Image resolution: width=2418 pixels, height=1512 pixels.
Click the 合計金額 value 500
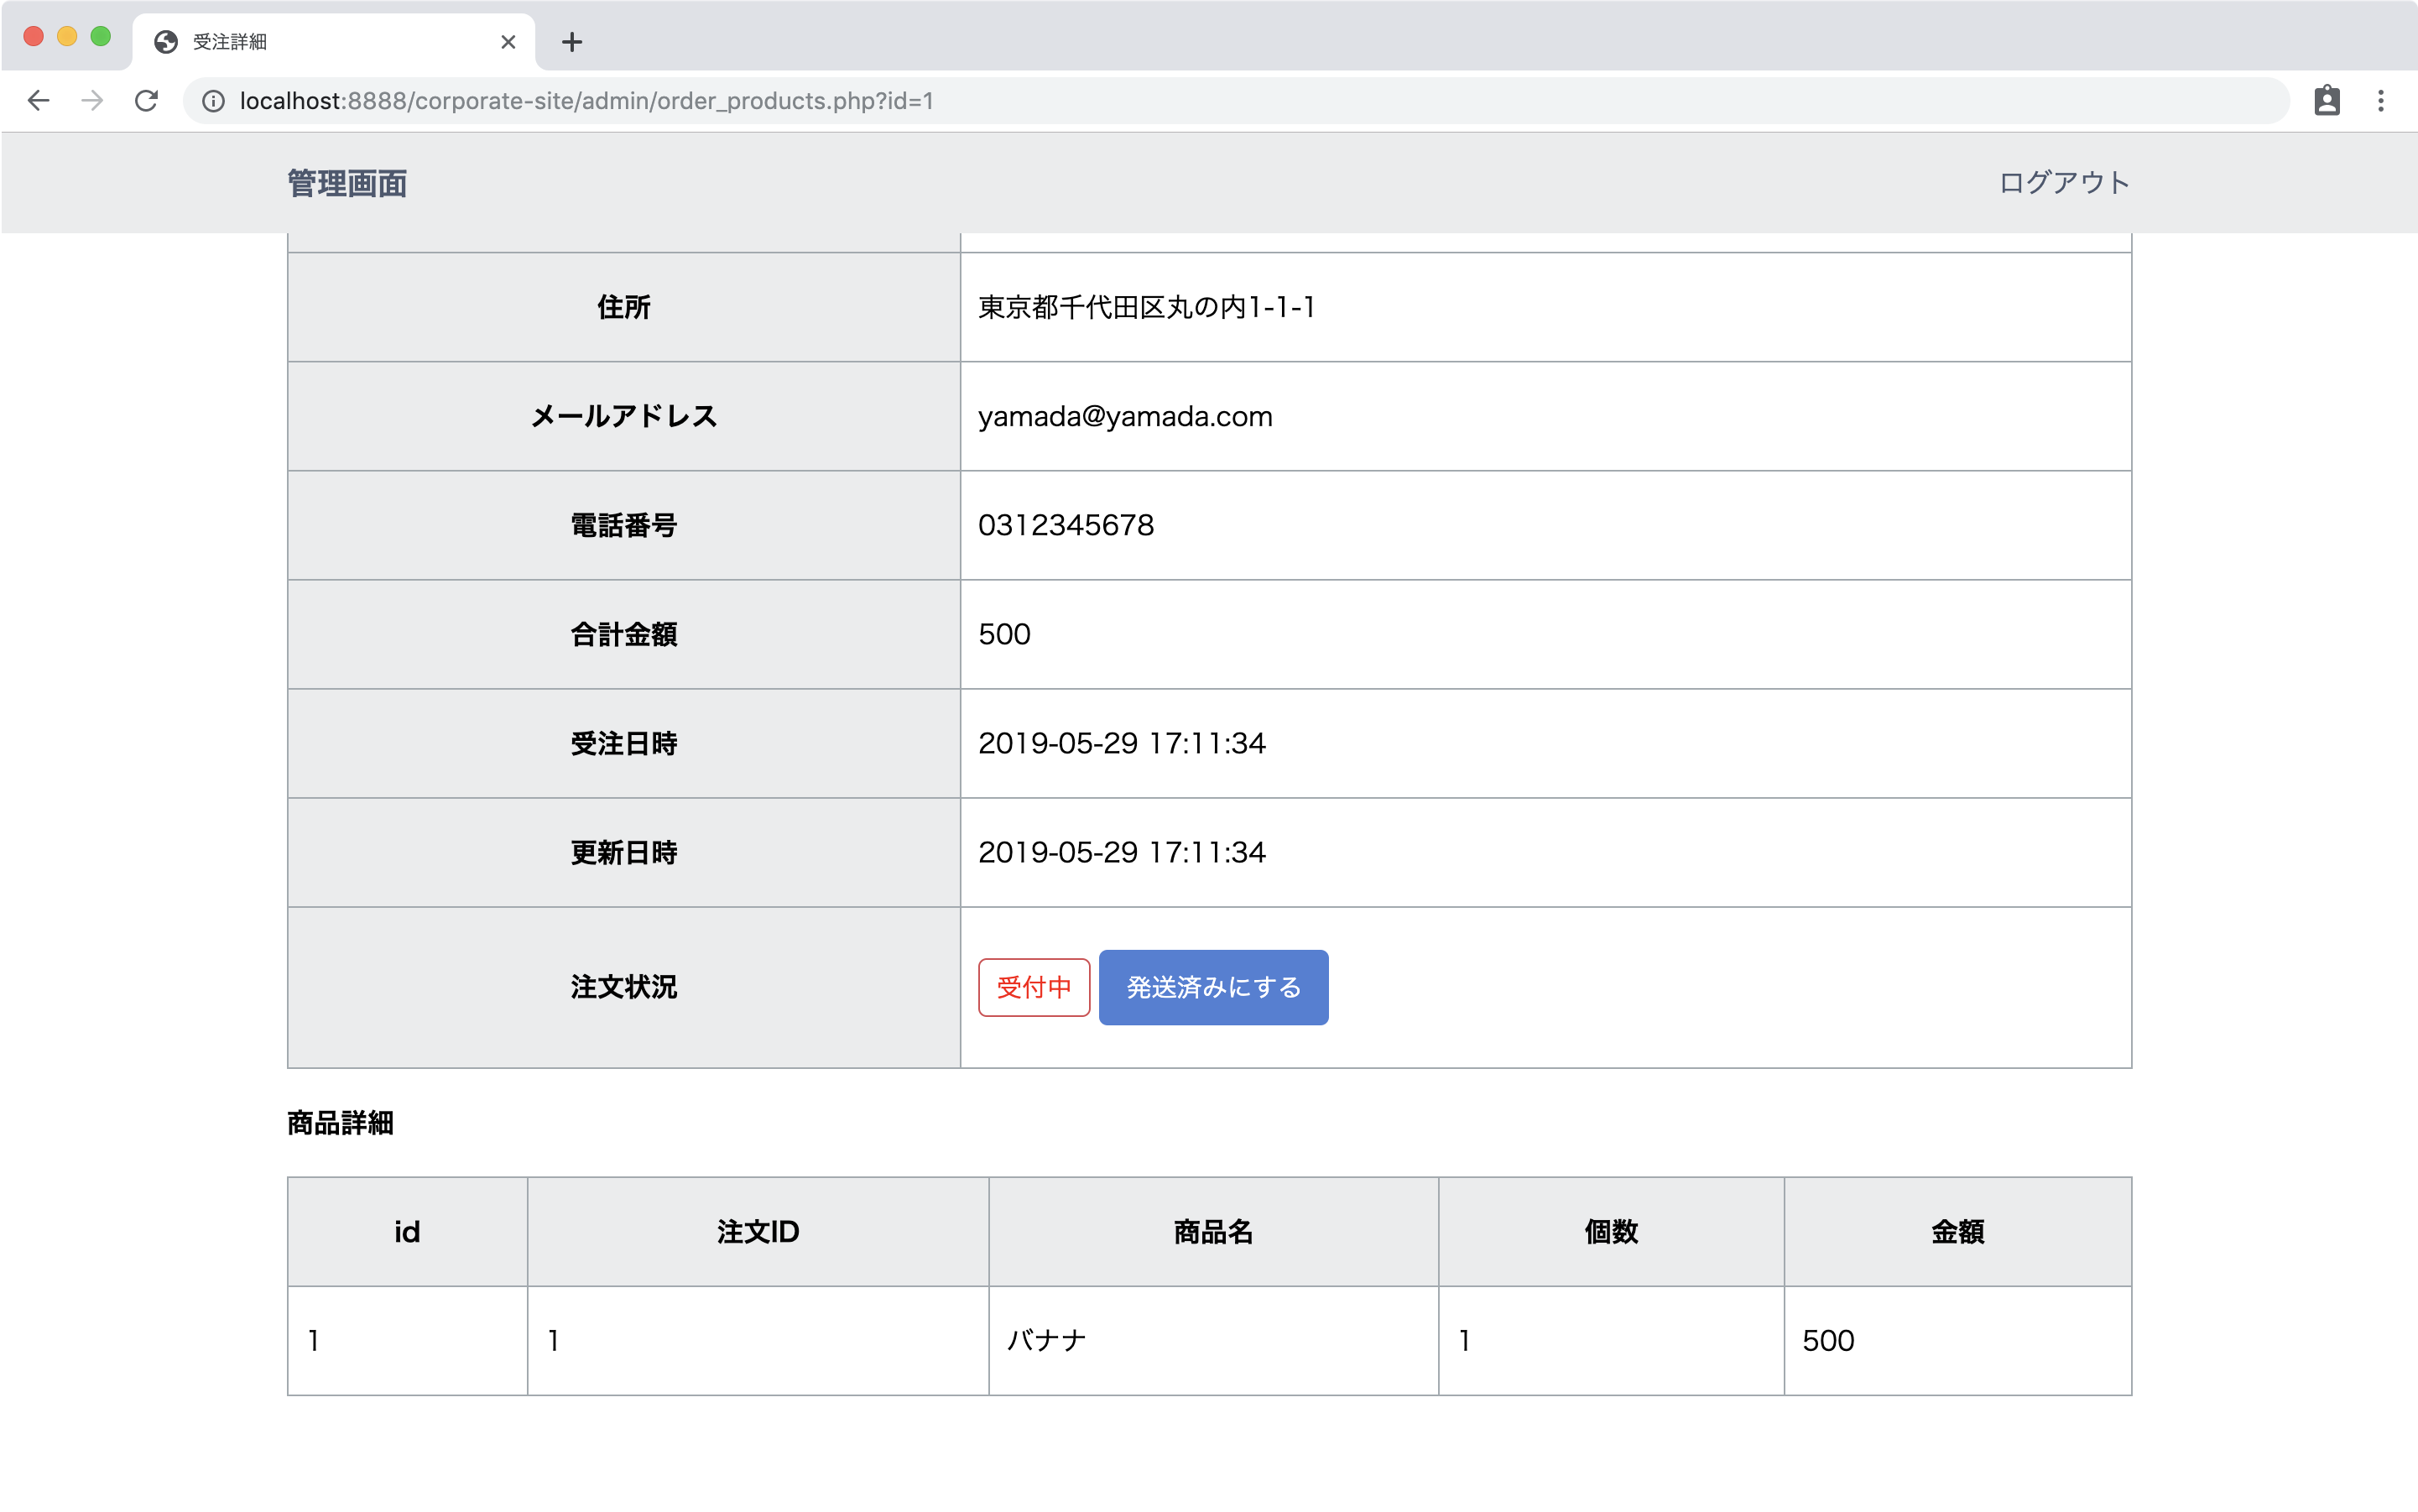coord(1004,634)
